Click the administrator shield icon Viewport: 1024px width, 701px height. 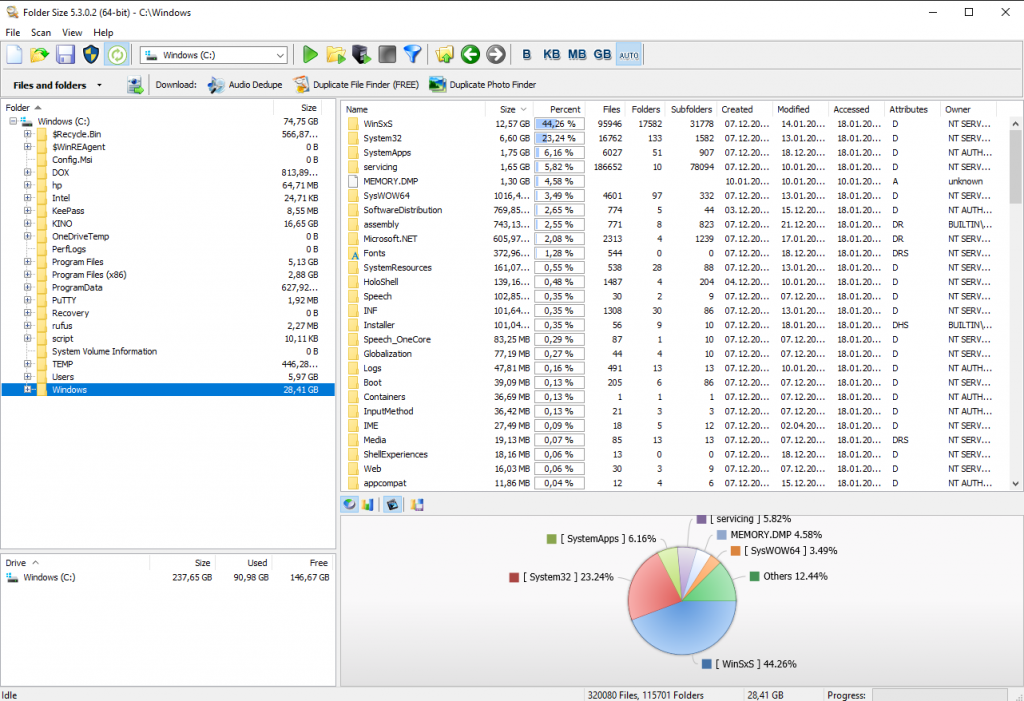tap(91, 55)
